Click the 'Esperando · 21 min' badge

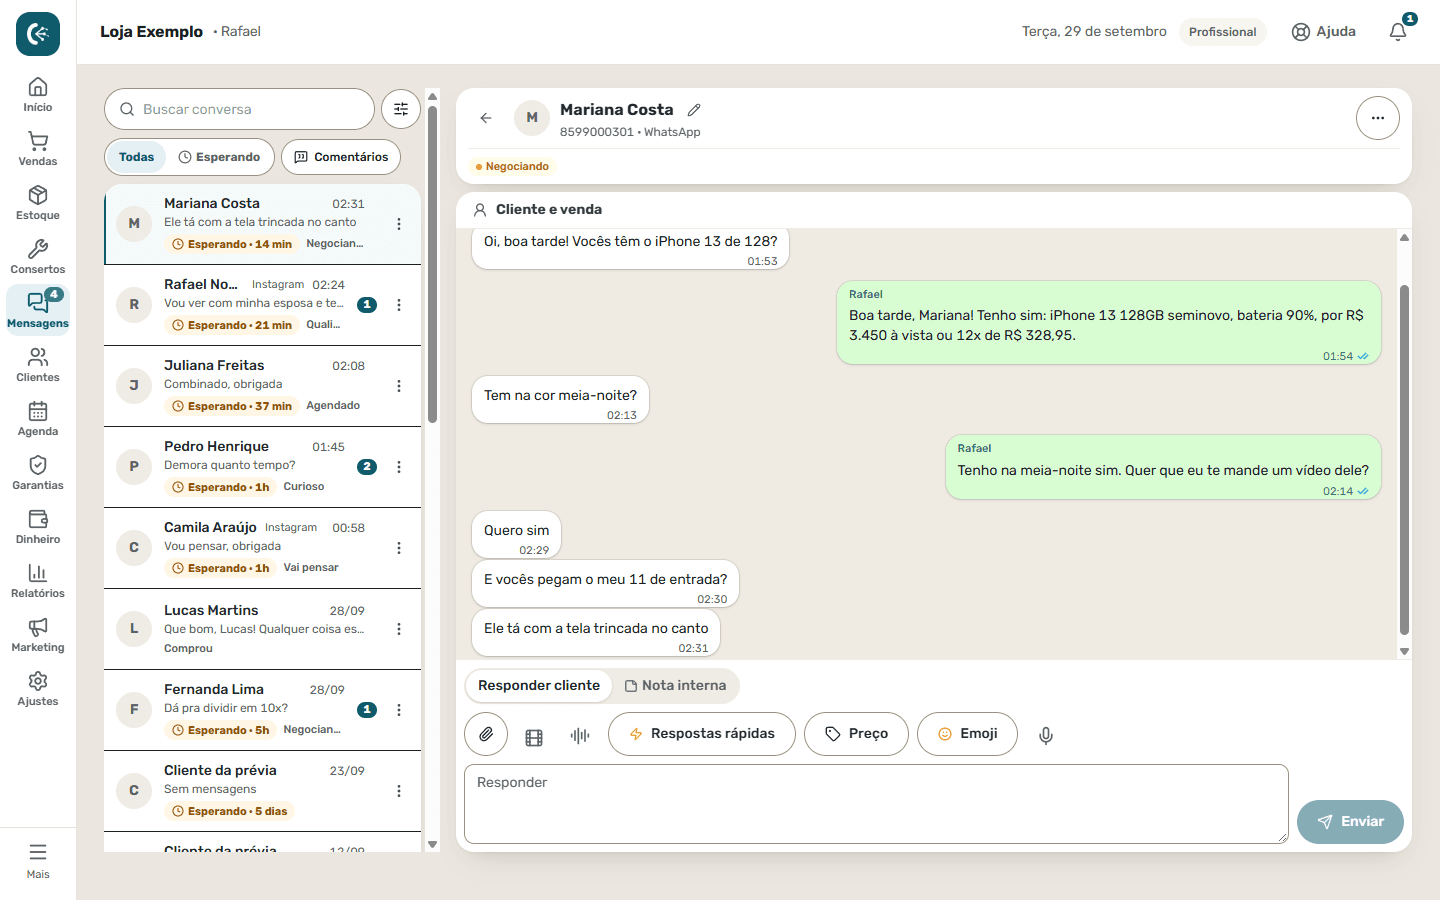pyautogui.click(x=232, y=325)
